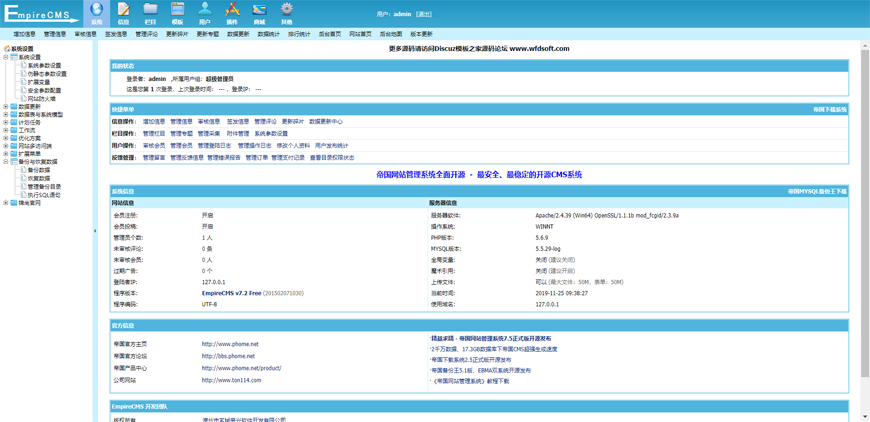Image resolution: width=870 pixels, height=422 pixels.
Task: Collapse the 系统设置 tree folder
Action: tap(6, 57)
